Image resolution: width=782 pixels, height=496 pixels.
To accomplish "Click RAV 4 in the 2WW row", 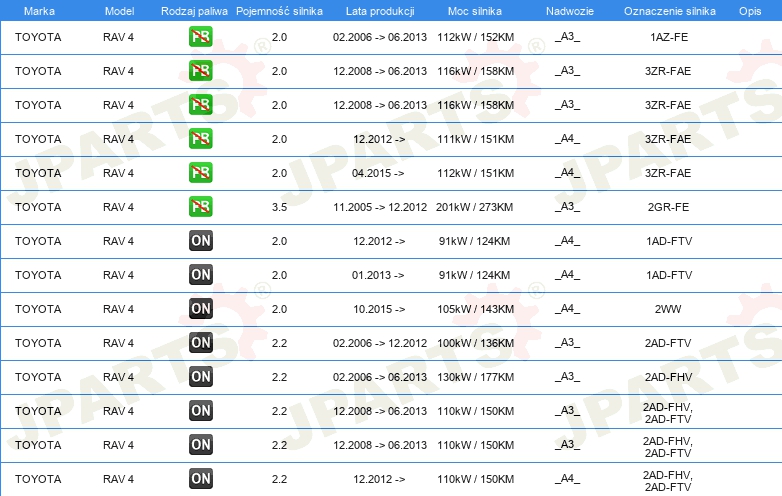I will click(x=118, y=309).
